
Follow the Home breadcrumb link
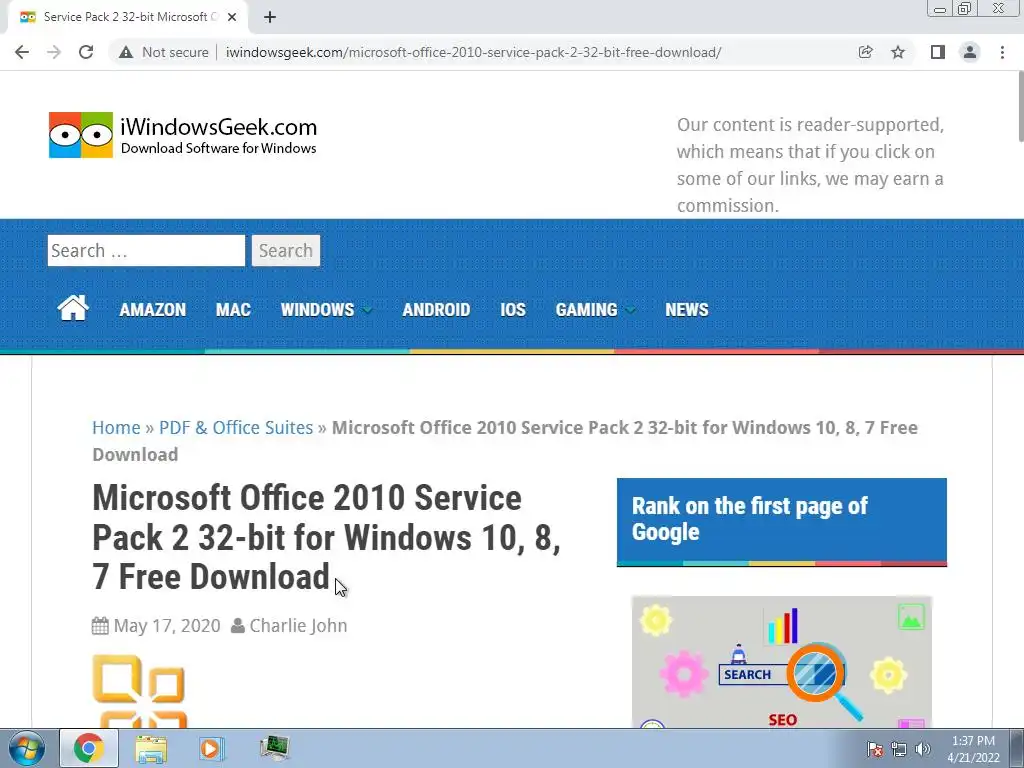116,427
